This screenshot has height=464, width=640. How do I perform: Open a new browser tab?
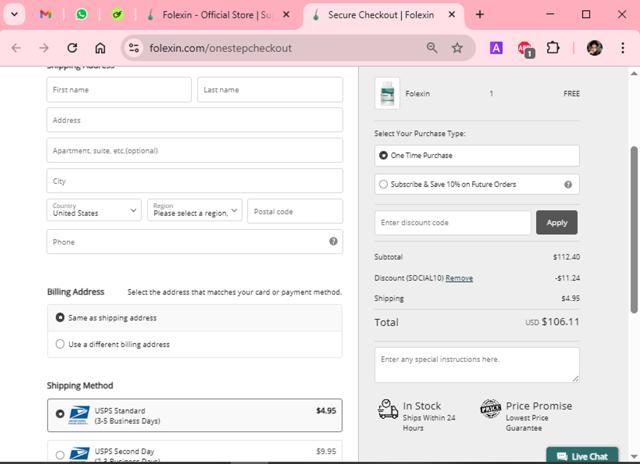tap(480, 15)
